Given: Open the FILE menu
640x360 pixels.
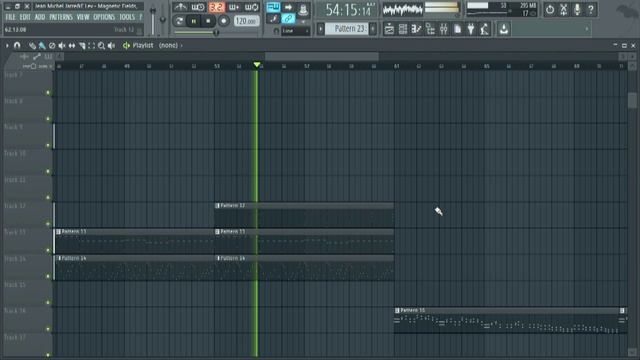Looking at the screenshot, I should pyautogui.click(x=10, y=17).
